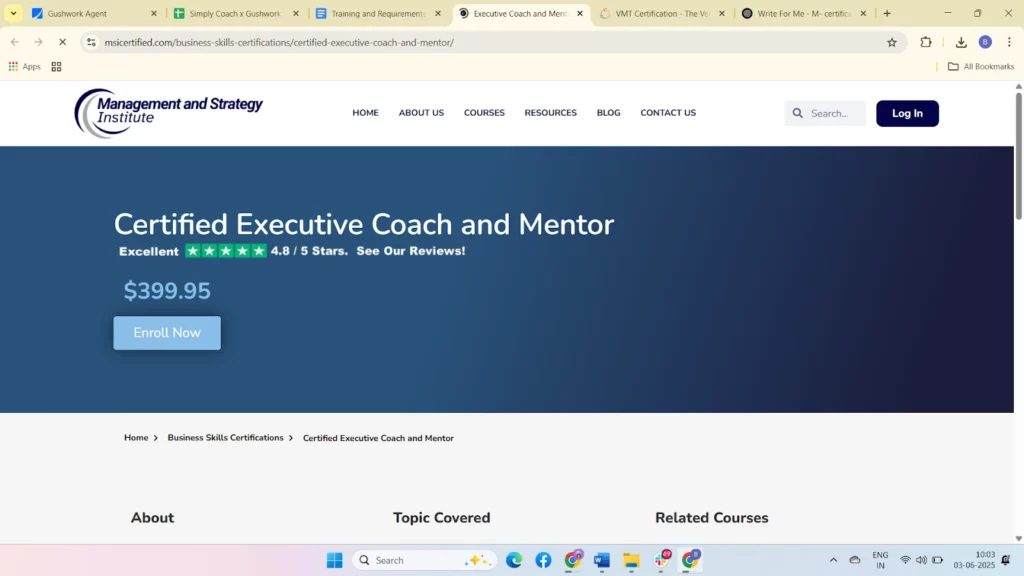Open the All Bookmarks panel
This screenshot has height=576, width=1024.
tap(980, 66)
